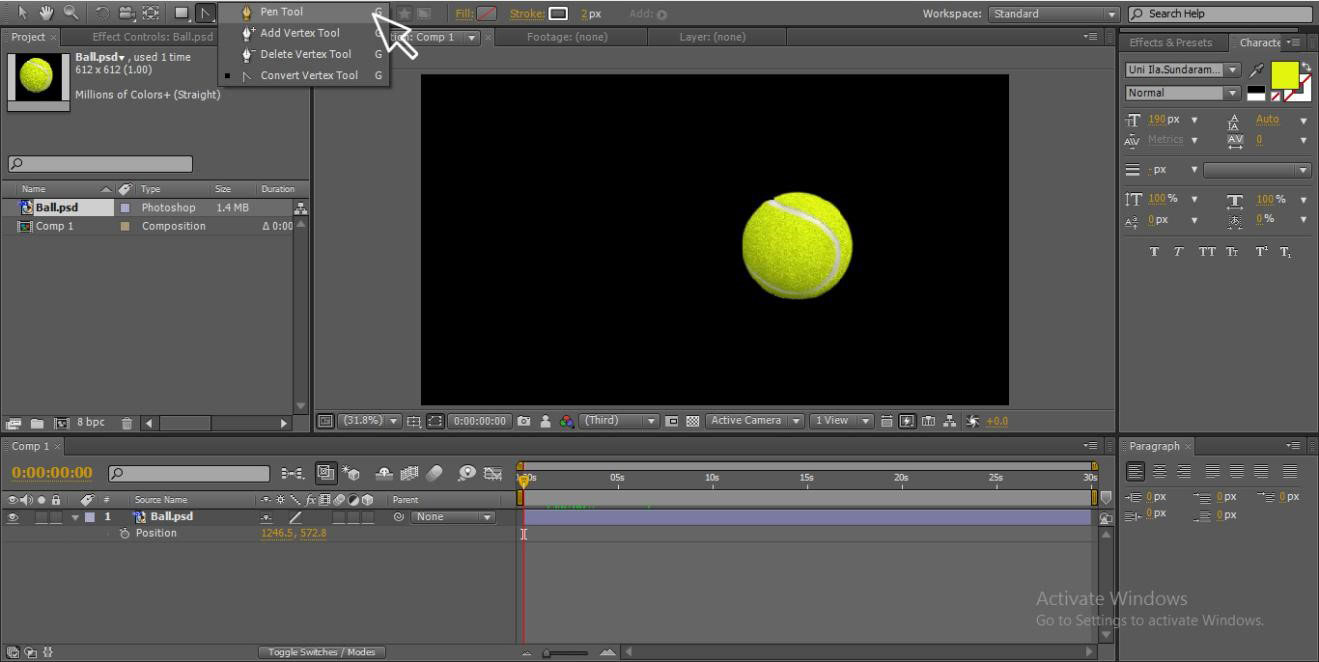This screenshot has height=662, width=1319.
Task: Open the Parent dropdown set to None
Action: click(x=453, y=517)
